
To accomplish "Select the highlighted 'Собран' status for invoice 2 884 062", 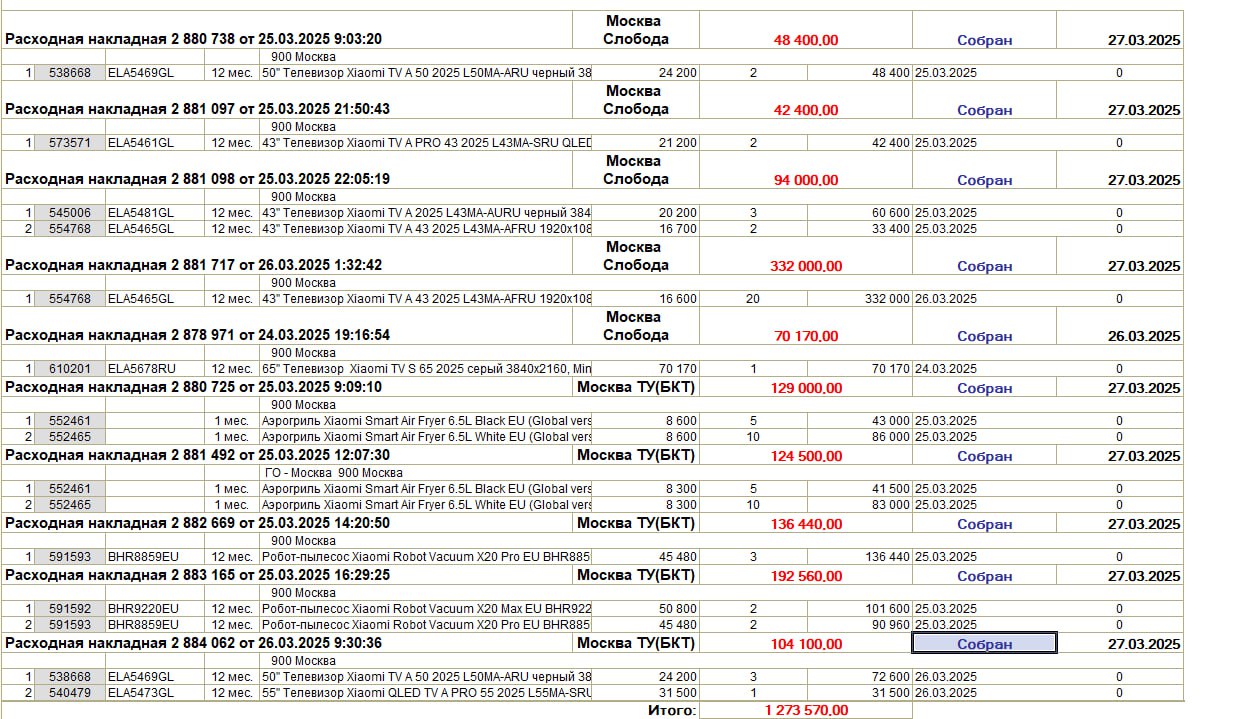I will (x=985, y=644).
